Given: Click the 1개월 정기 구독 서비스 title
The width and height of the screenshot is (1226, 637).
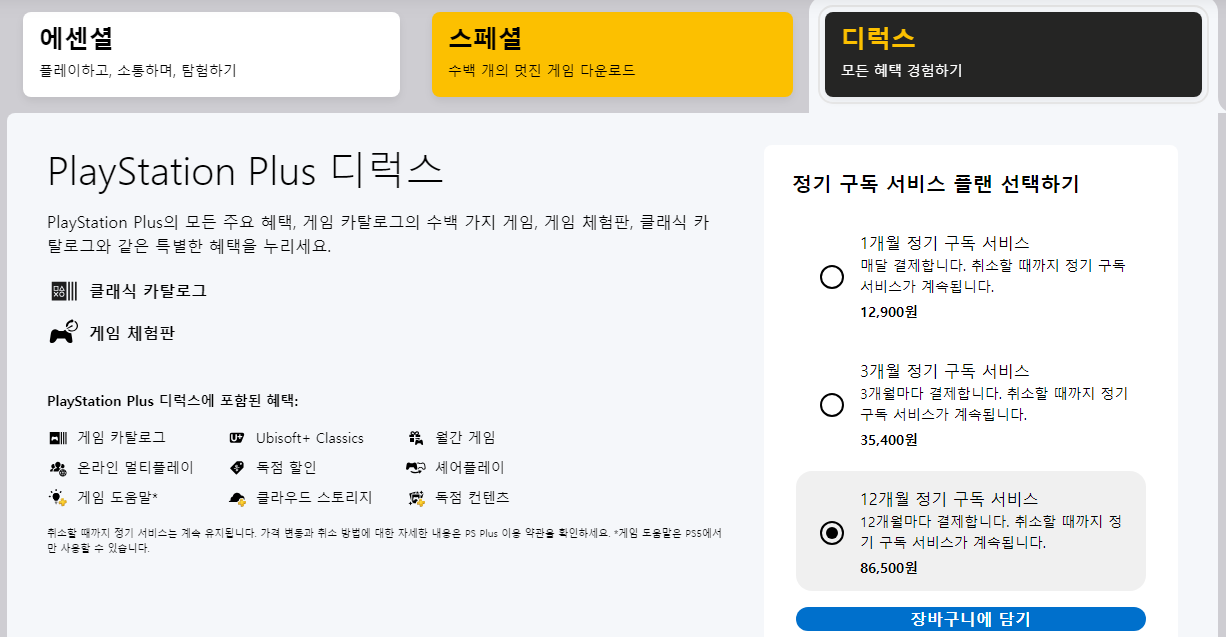Looking at the screenshot, I should [x=945, y=243].
